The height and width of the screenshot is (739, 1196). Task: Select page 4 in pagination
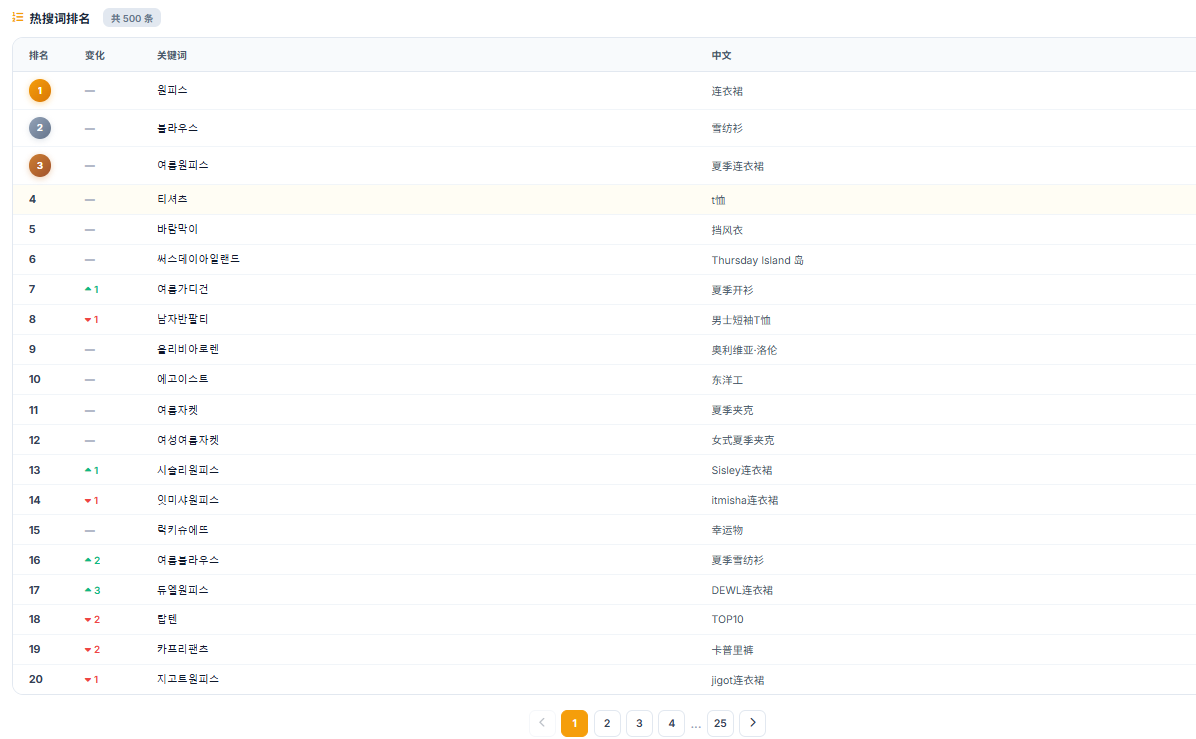click(x=671, y=723)
